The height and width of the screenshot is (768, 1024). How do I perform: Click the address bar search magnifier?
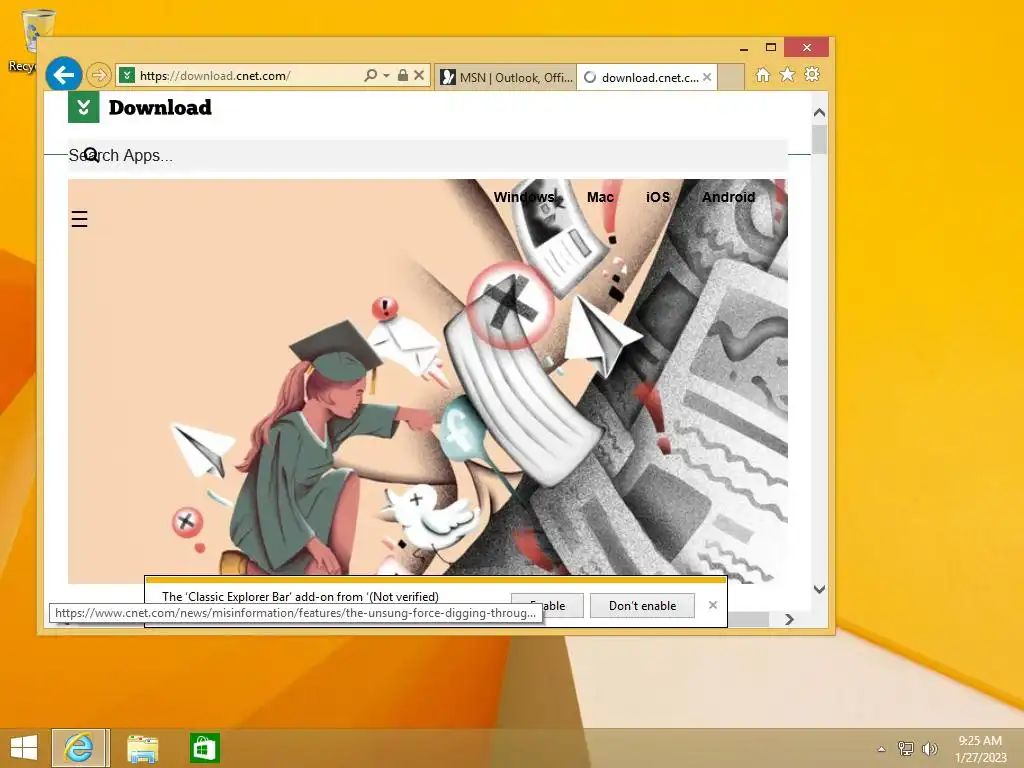[370, 76]
